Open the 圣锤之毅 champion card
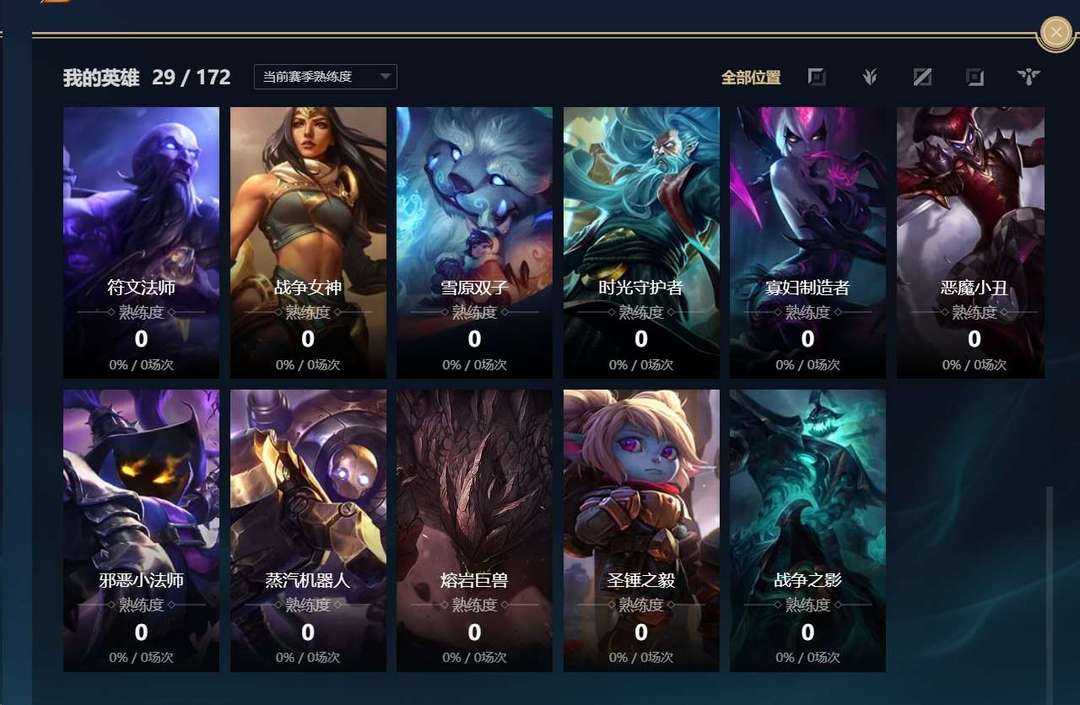Viewport: 1080px width, 705px height. pyautogui.click(x=641, y=531)
